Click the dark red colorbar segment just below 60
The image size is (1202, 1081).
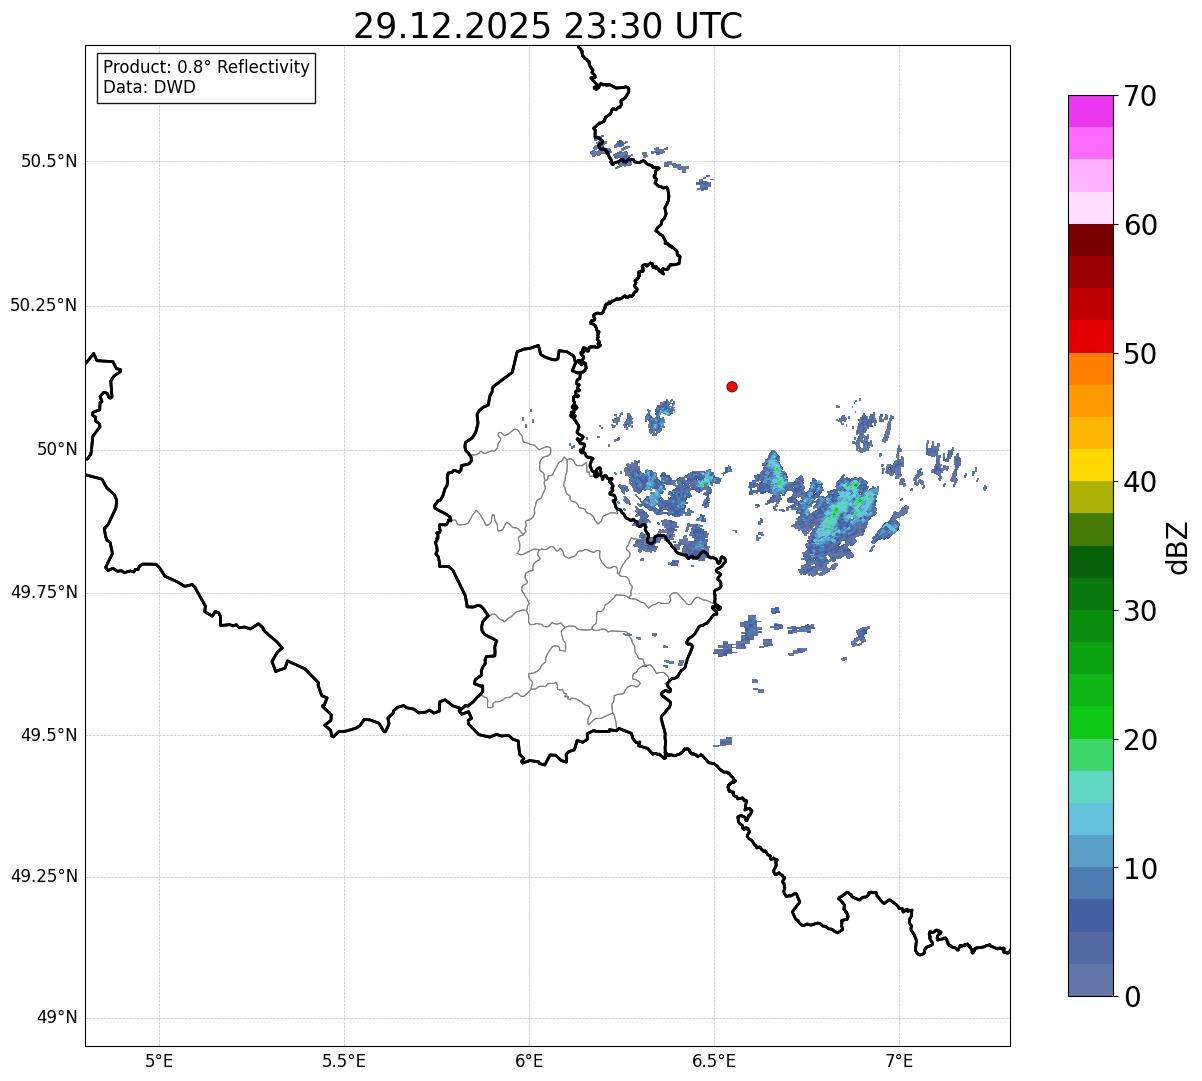(1090, 240)
